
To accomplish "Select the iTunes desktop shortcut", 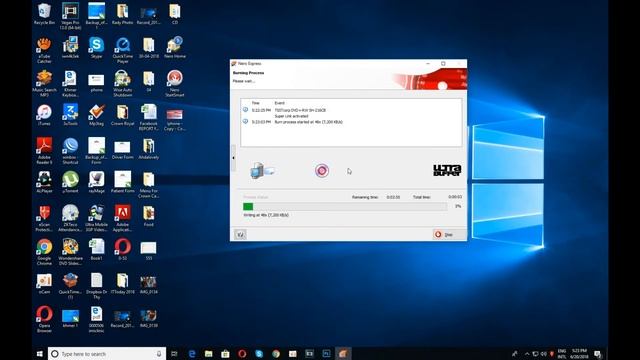I will click(x=44, y=115).
